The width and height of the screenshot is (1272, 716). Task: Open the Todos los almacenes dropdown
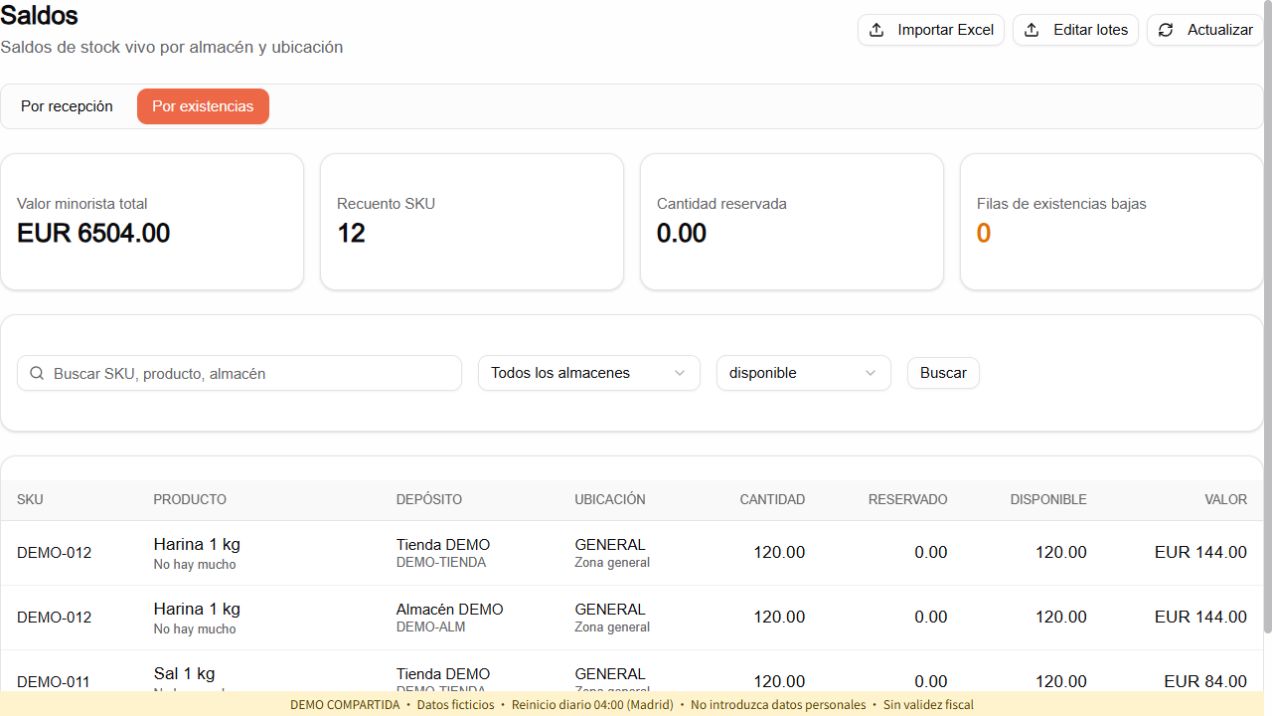[589, 373]
